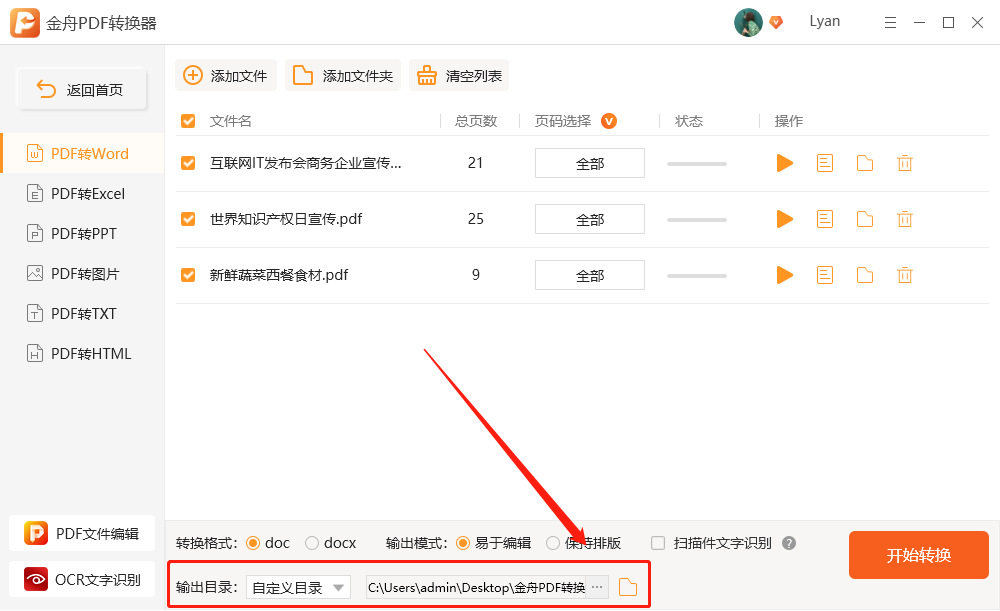Open 自定义目录 output directory dropdown

[298, 587]
